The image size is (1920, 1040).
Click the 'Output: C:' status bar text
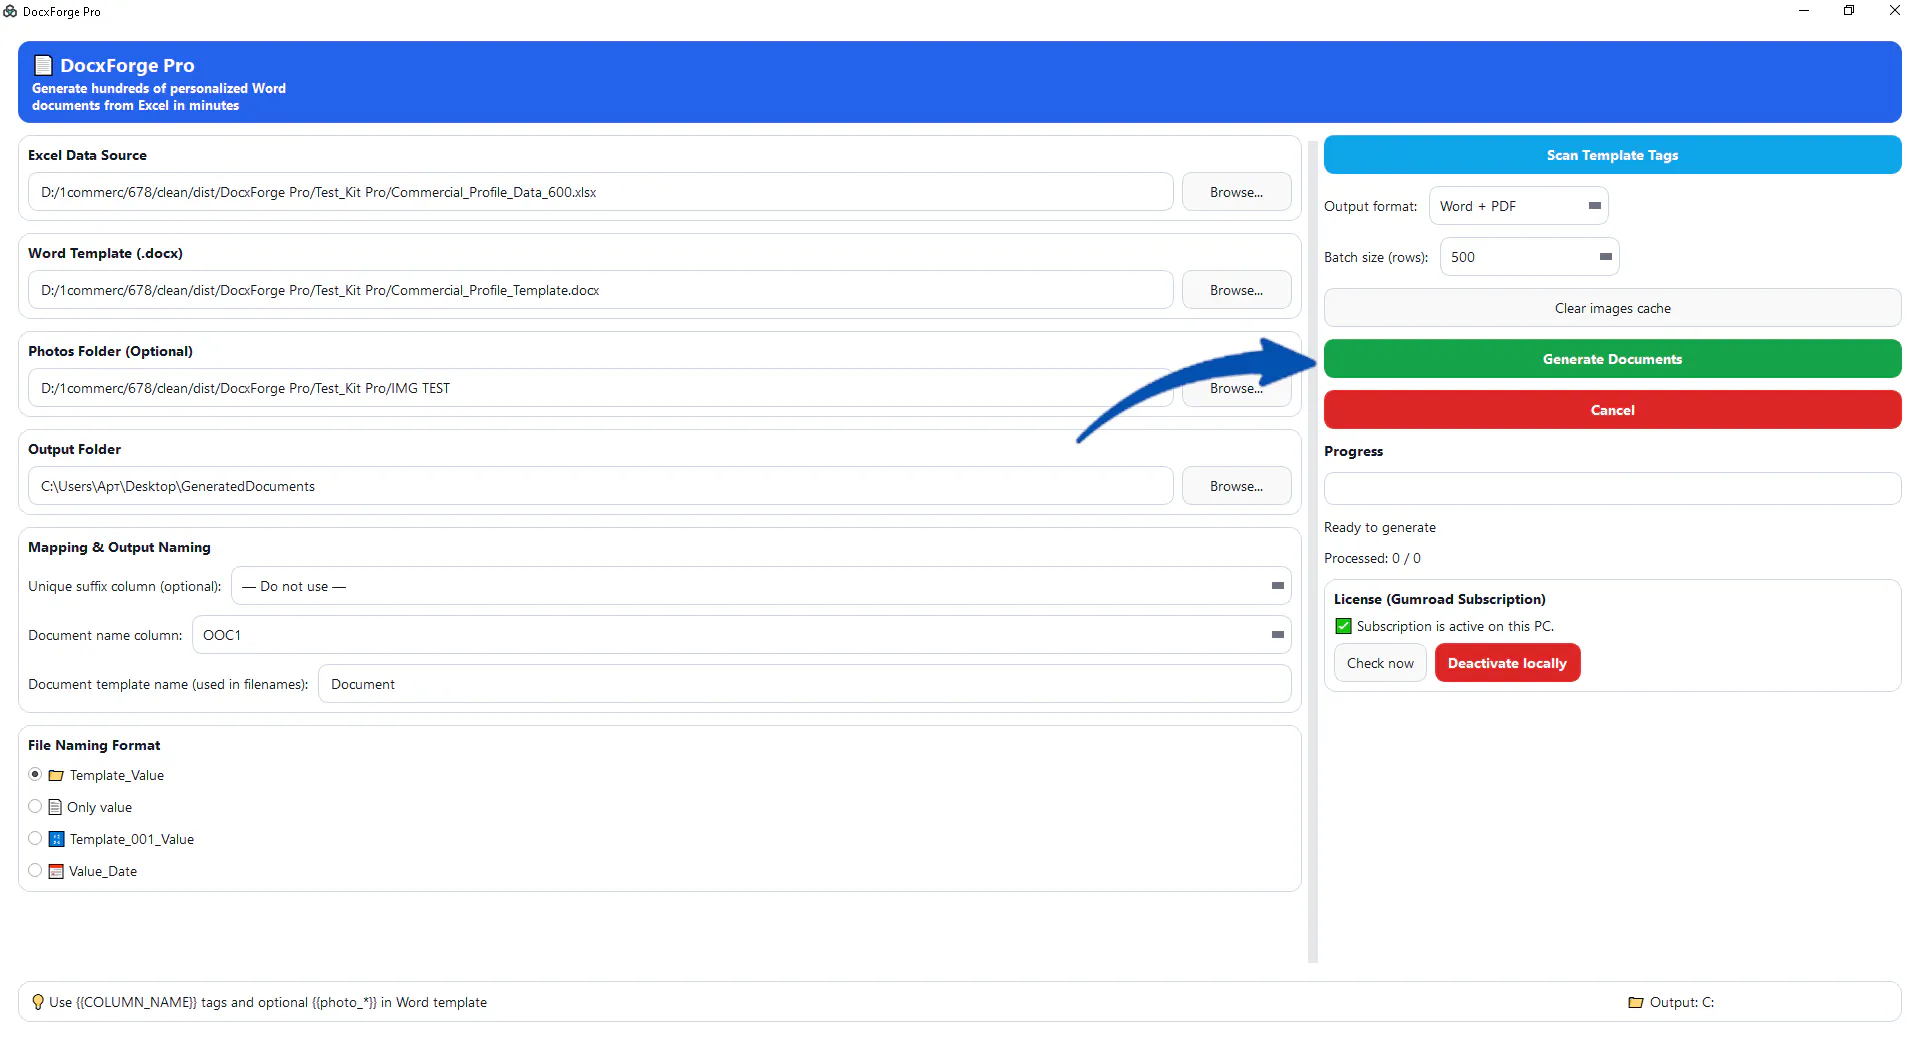click(1681, 1002)
